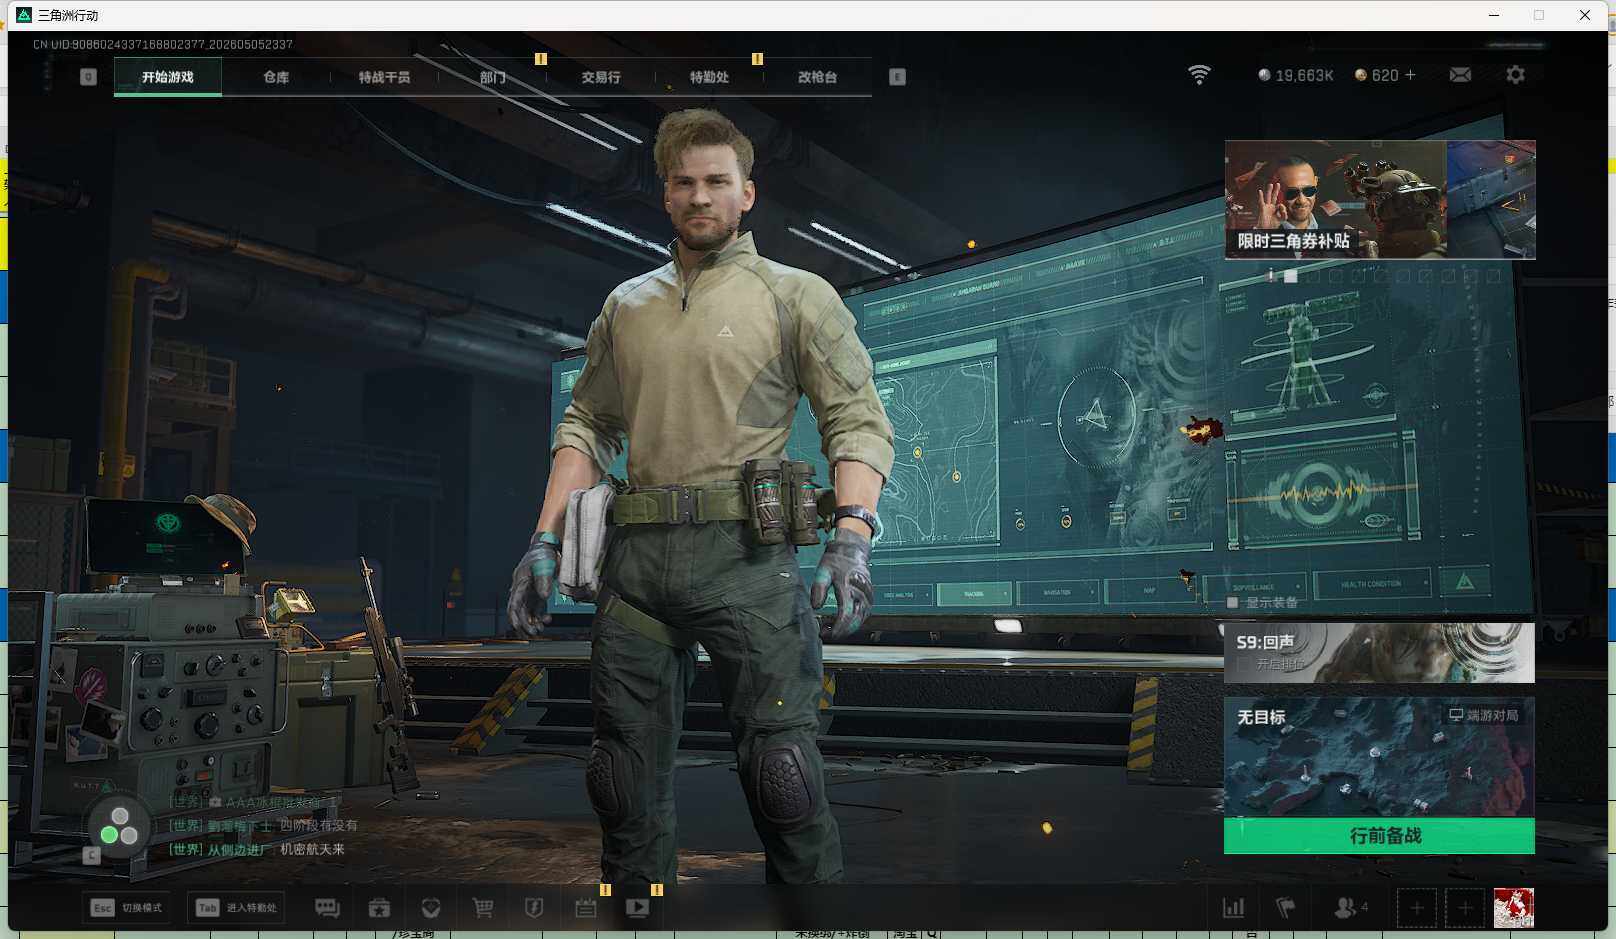The width and height of the screenshot is (1616, 939).
Task: Invite teammate to first empty squad slot
Action: pyautogui.click(x=1416, y=908)
